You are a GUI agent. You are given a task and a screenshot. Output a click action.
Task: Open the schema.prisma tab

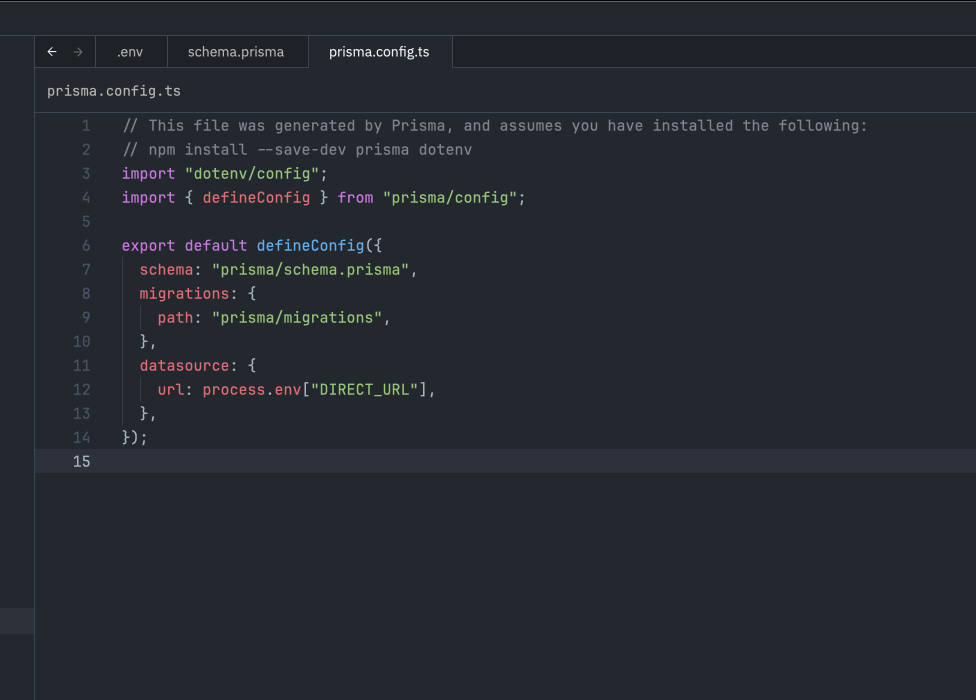coord(237,51)
